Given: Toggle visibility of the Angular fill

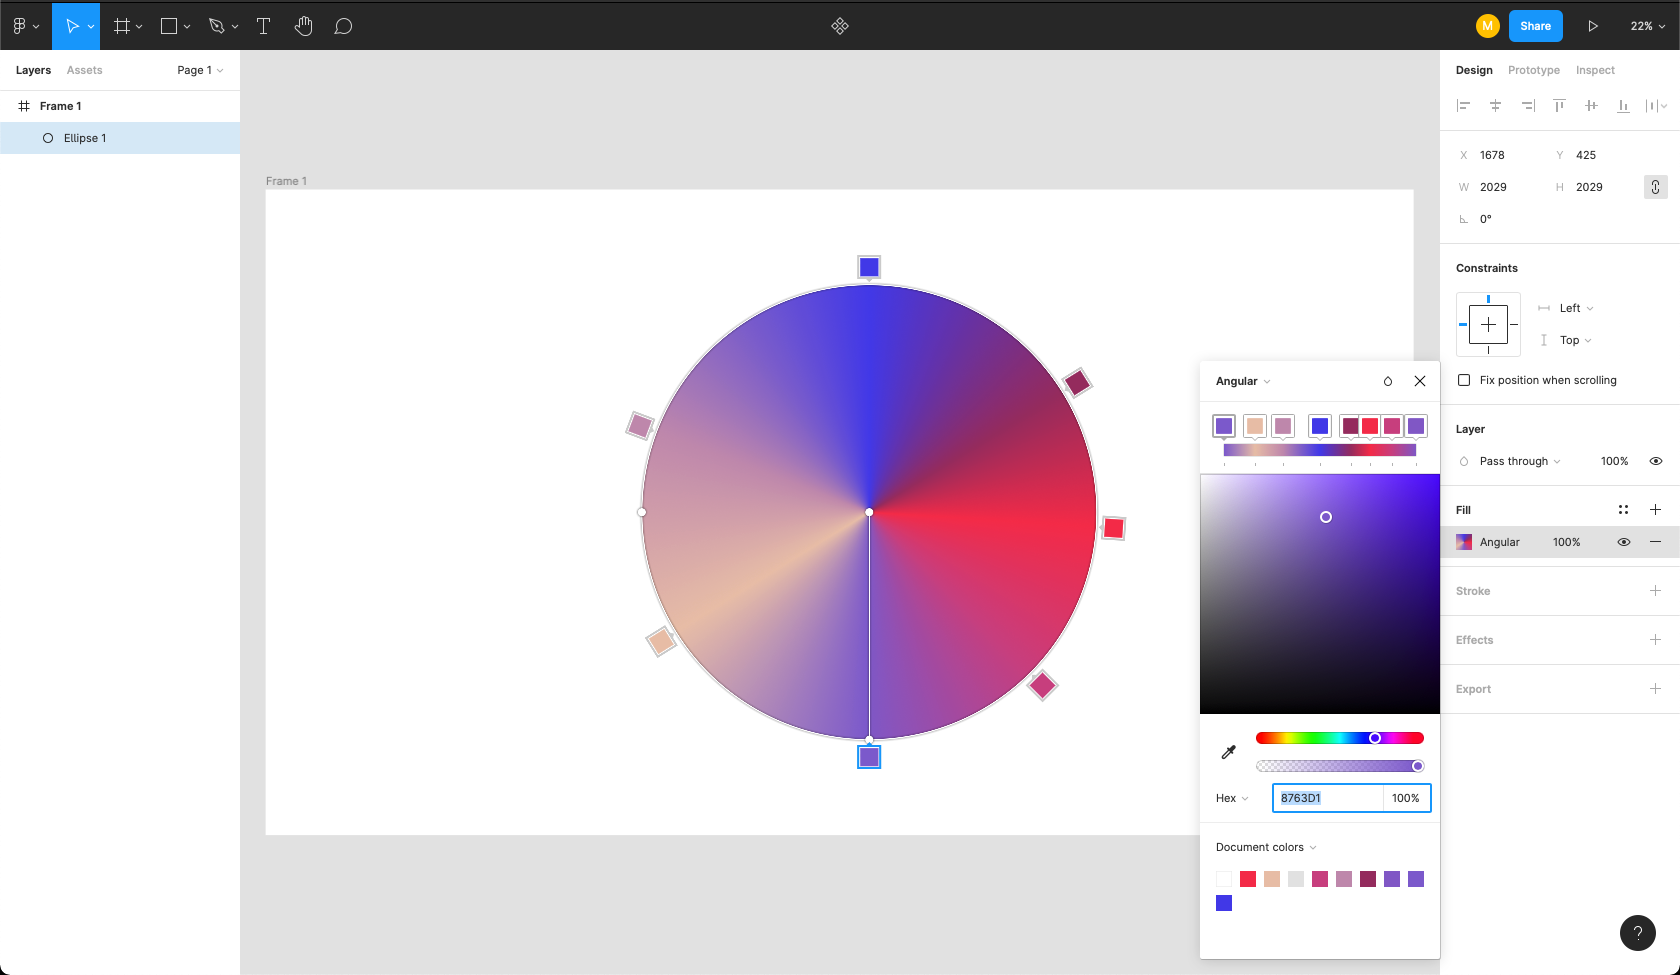Looking at the screenshot, I should (x=1624, y=542).
